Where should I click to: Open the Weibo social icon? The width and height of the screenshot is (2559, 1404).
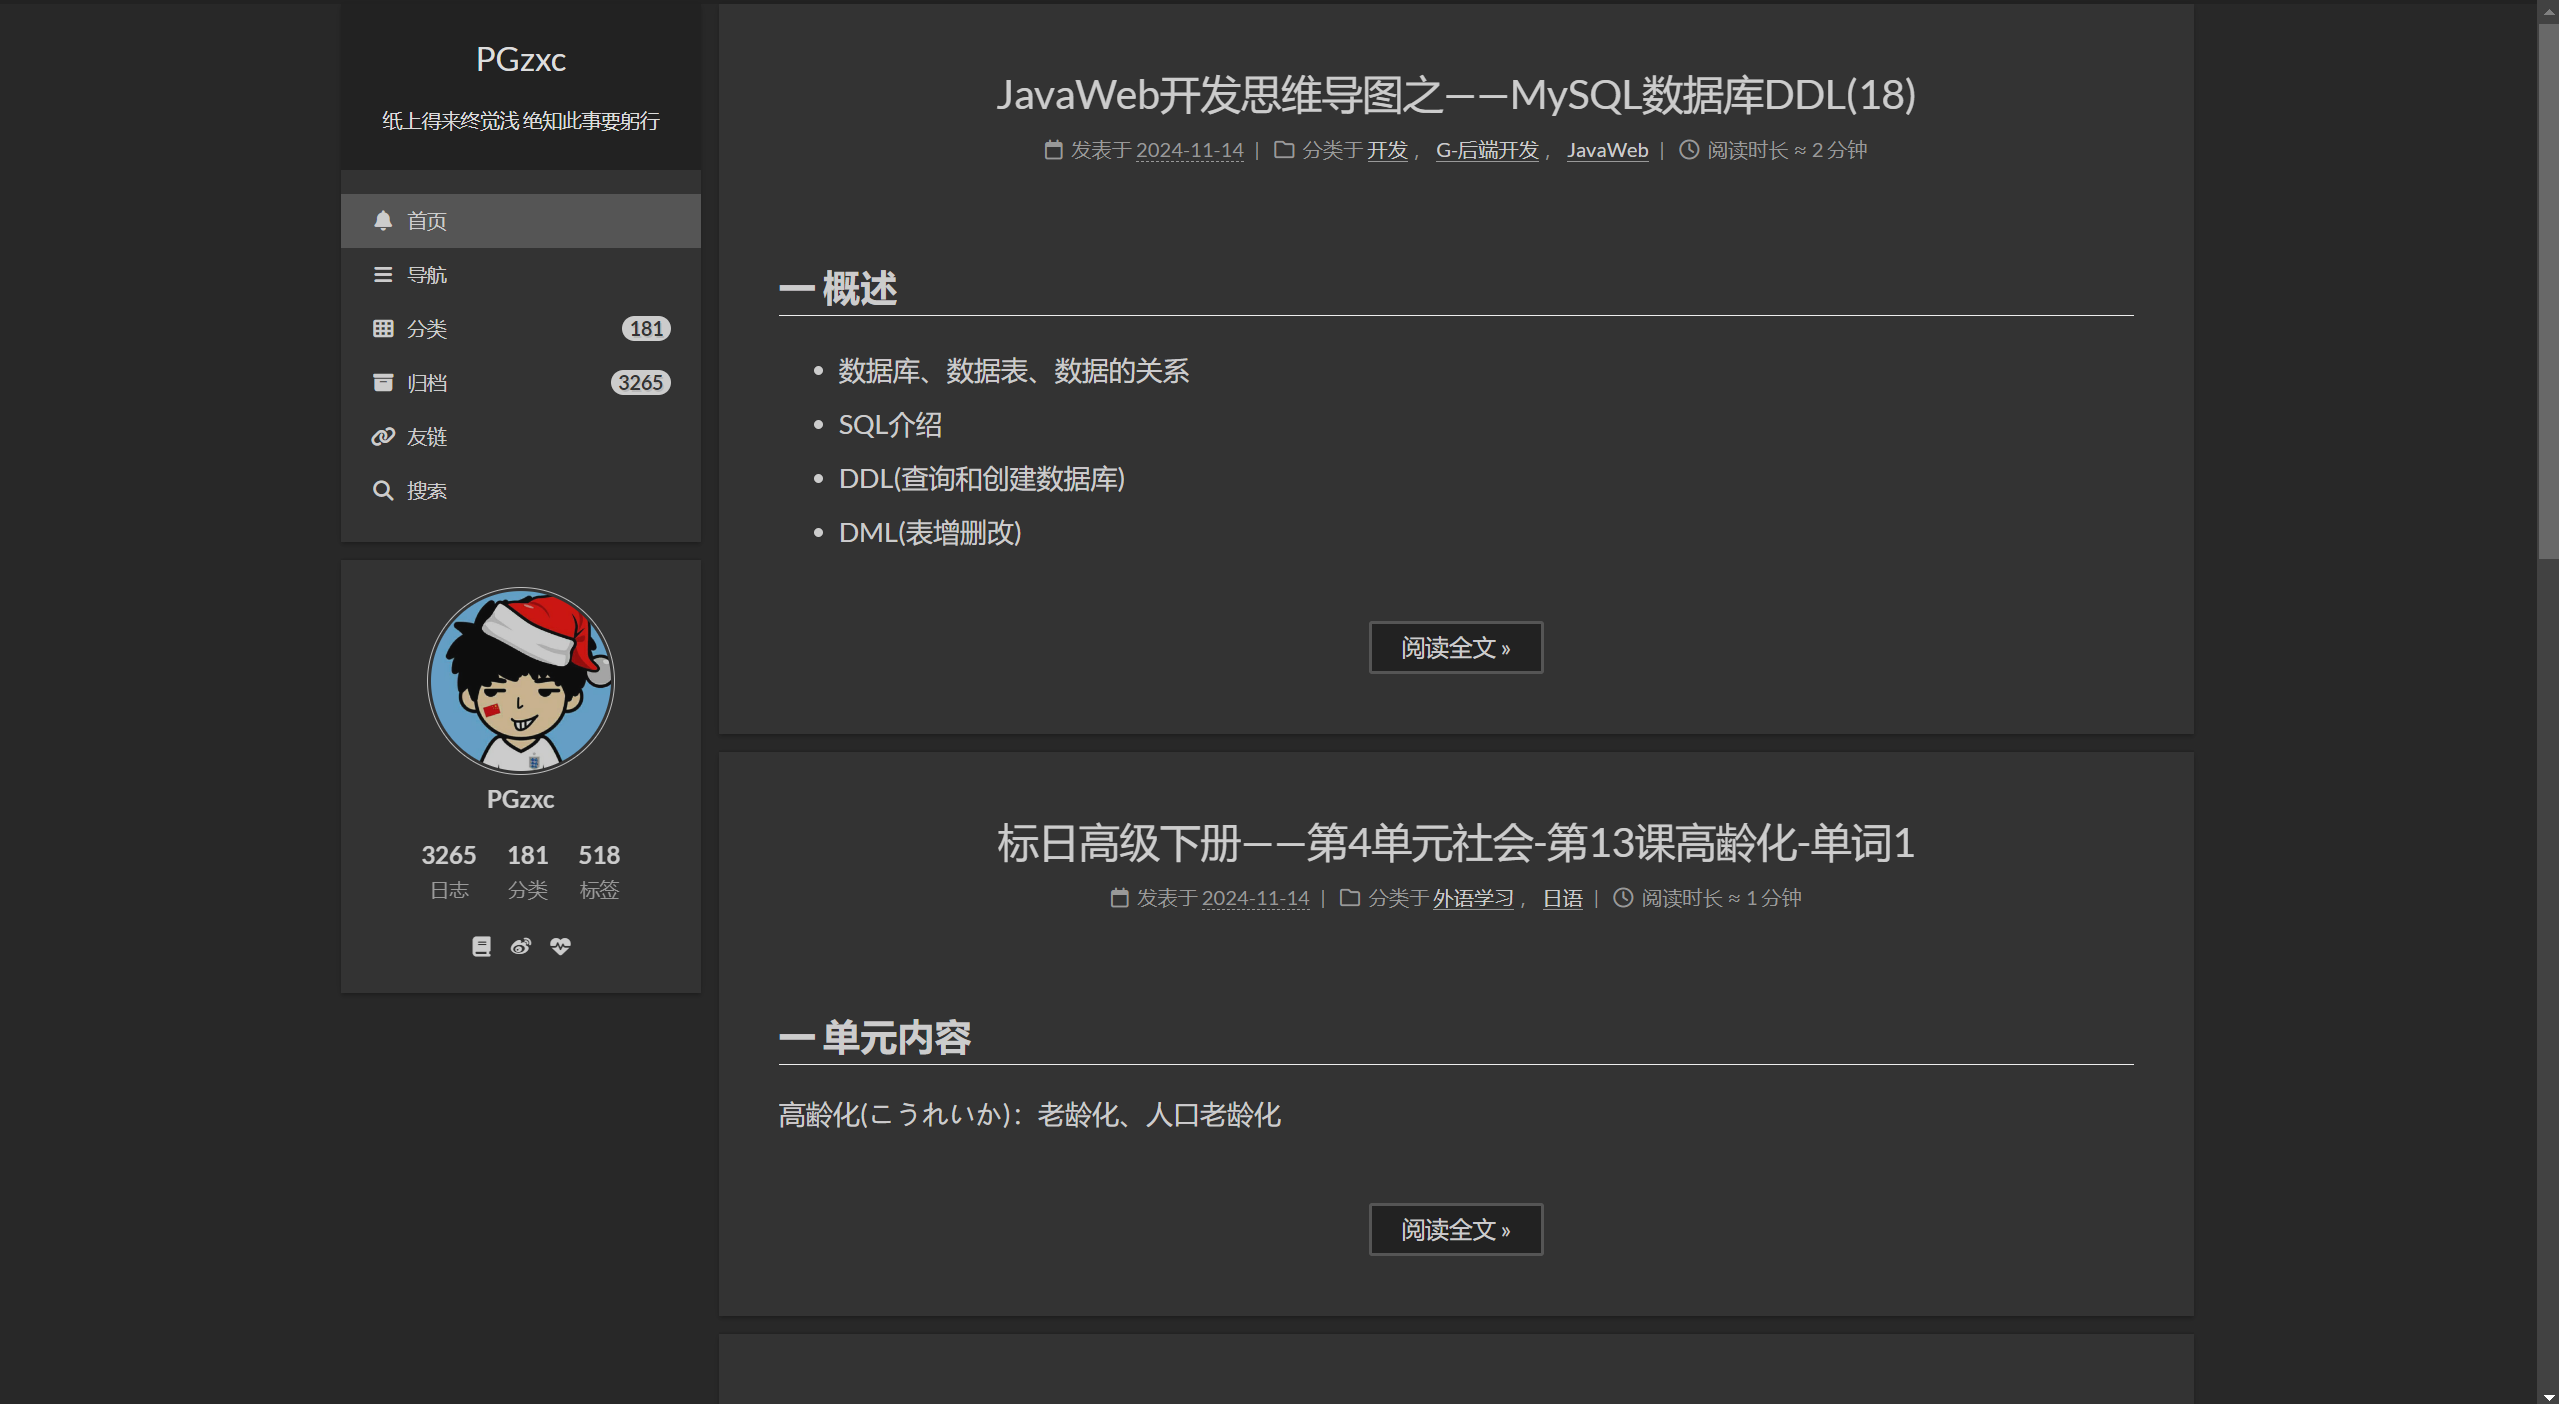point(520,946)
